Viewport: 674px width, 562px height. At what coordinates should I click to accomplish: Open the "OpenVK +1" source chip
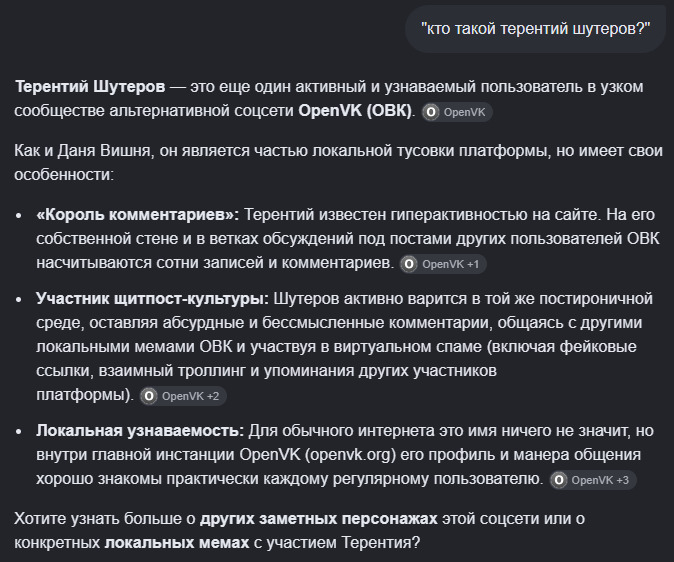tap(443, 264)
